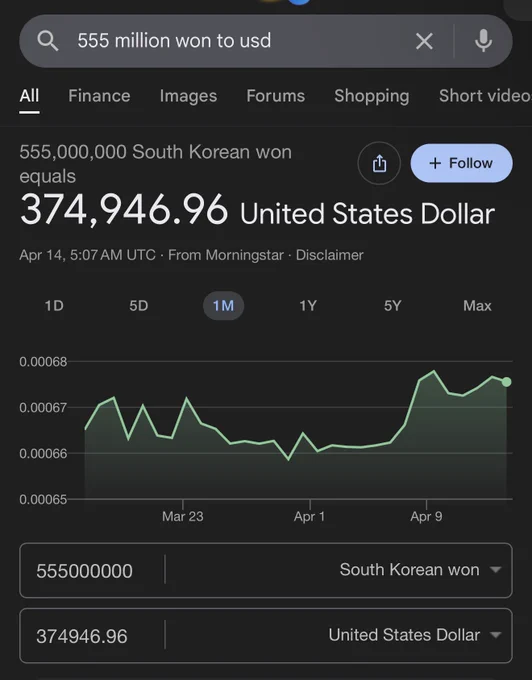The image size is (532, 680).
Task: Open the From Morningstar source link
Action: tap(226, 255)
